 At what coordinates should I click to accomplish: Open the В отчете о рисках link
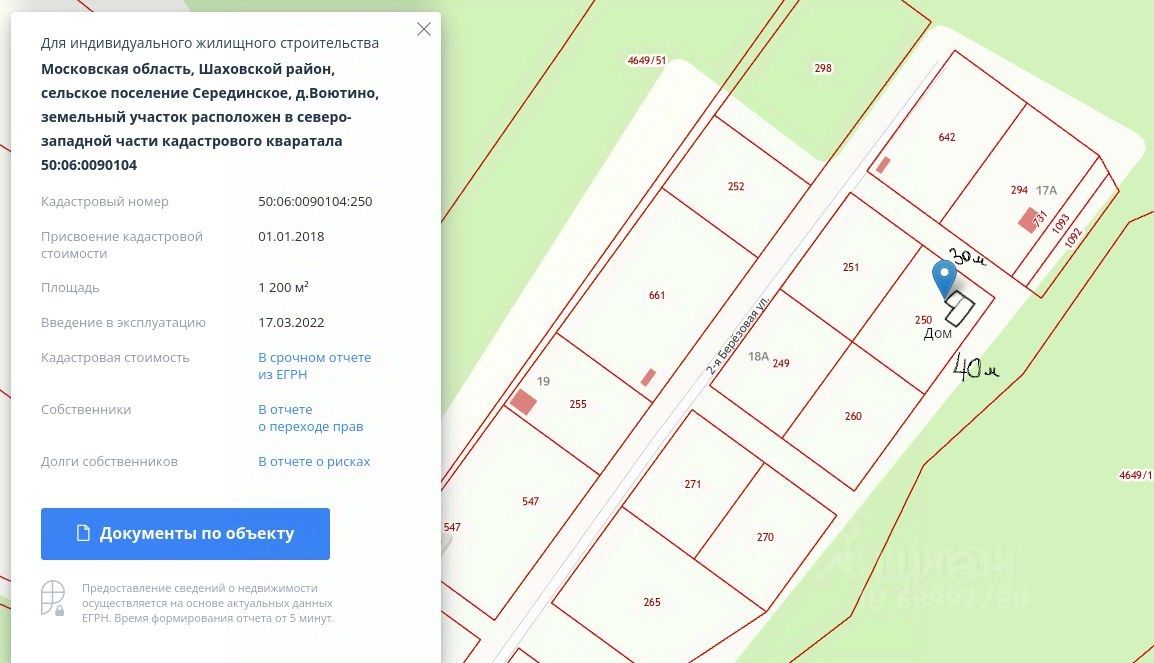[x=314, y=461]
